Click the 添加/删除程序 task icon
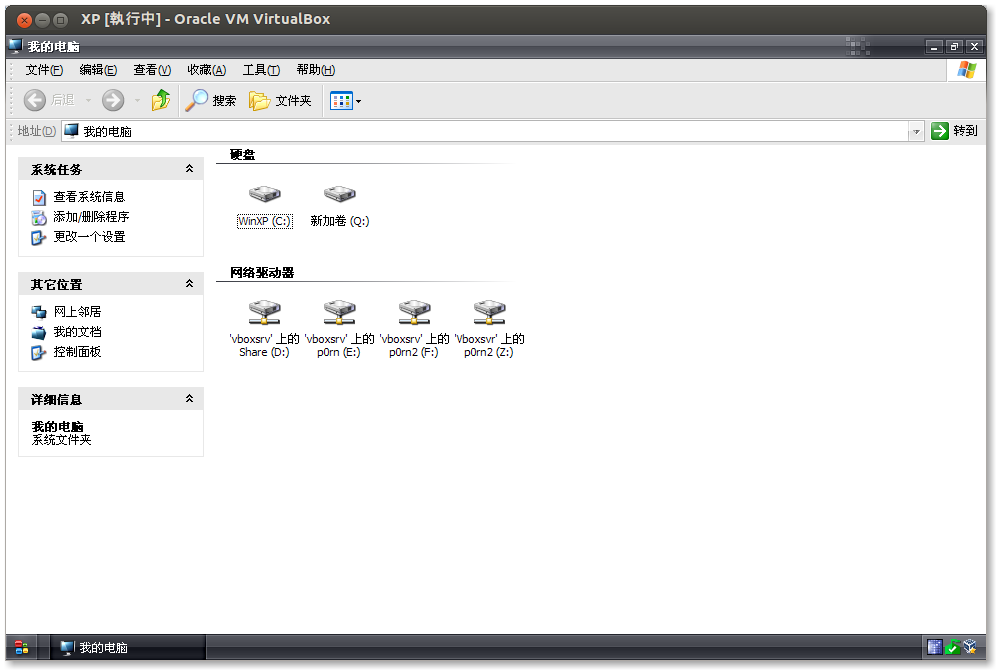The width and height of the screenshot is (996, 670). click(x=39, y=217)
